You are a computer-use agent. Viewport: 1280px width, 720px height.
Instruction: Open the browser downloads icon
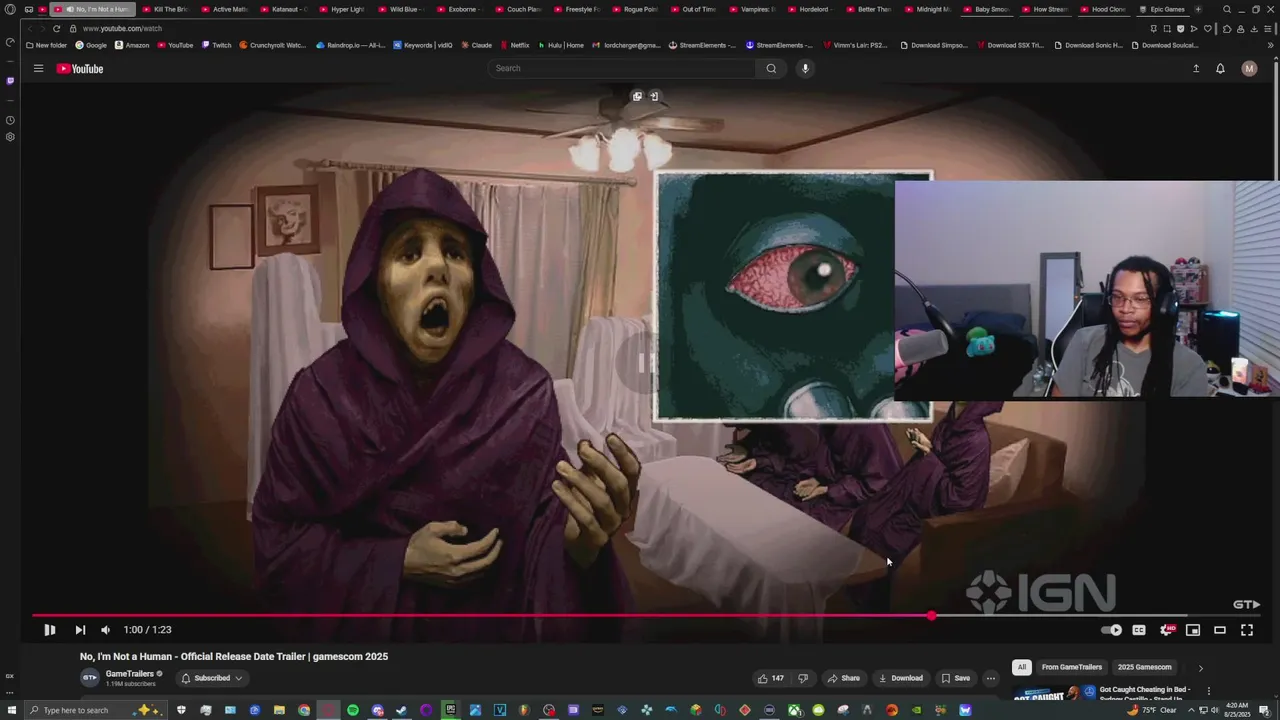1254,29
